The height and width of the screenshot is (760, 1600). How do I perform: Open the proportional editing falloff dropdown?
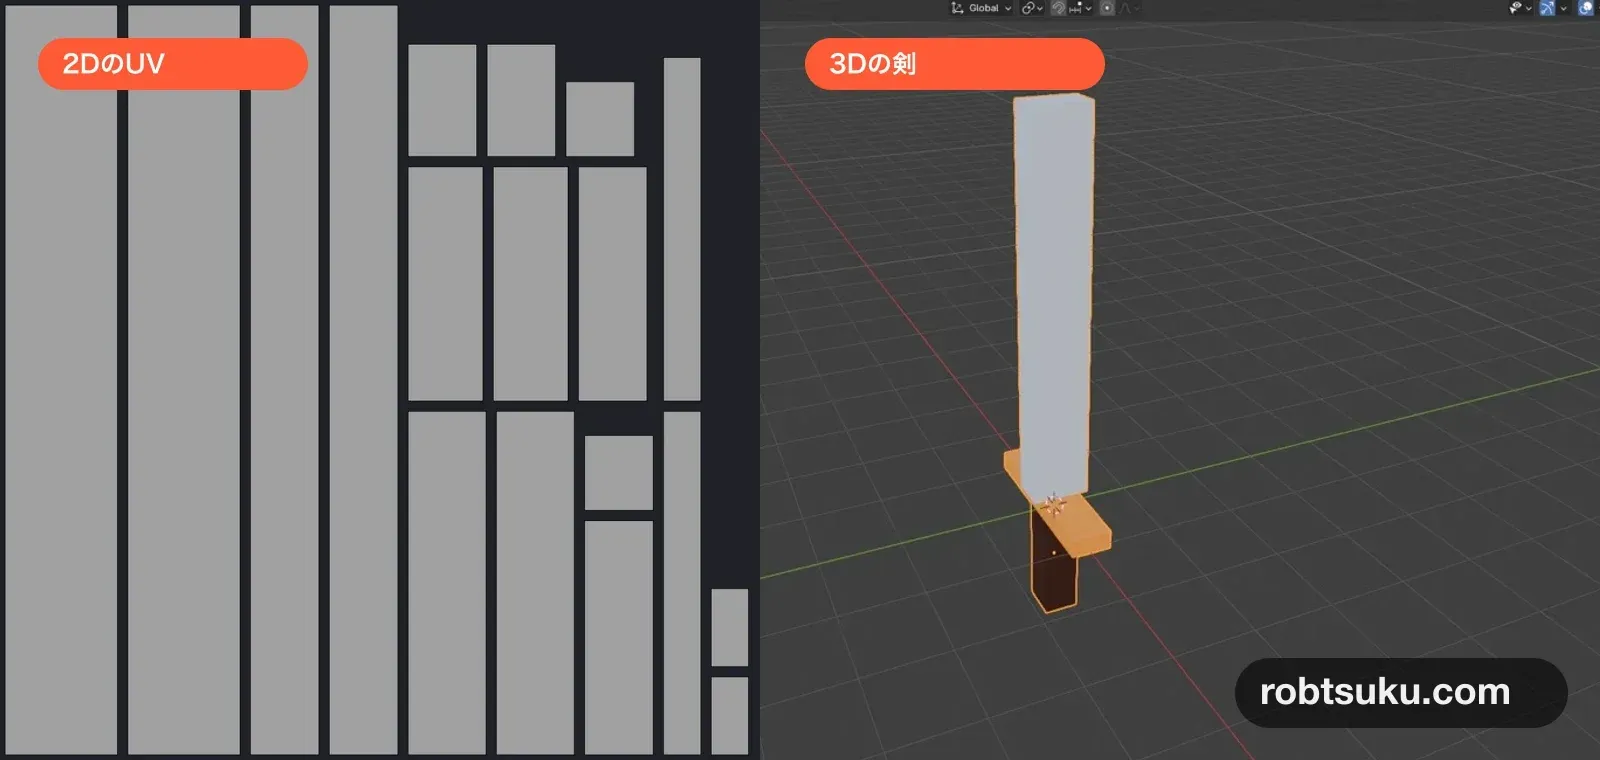1129,8
